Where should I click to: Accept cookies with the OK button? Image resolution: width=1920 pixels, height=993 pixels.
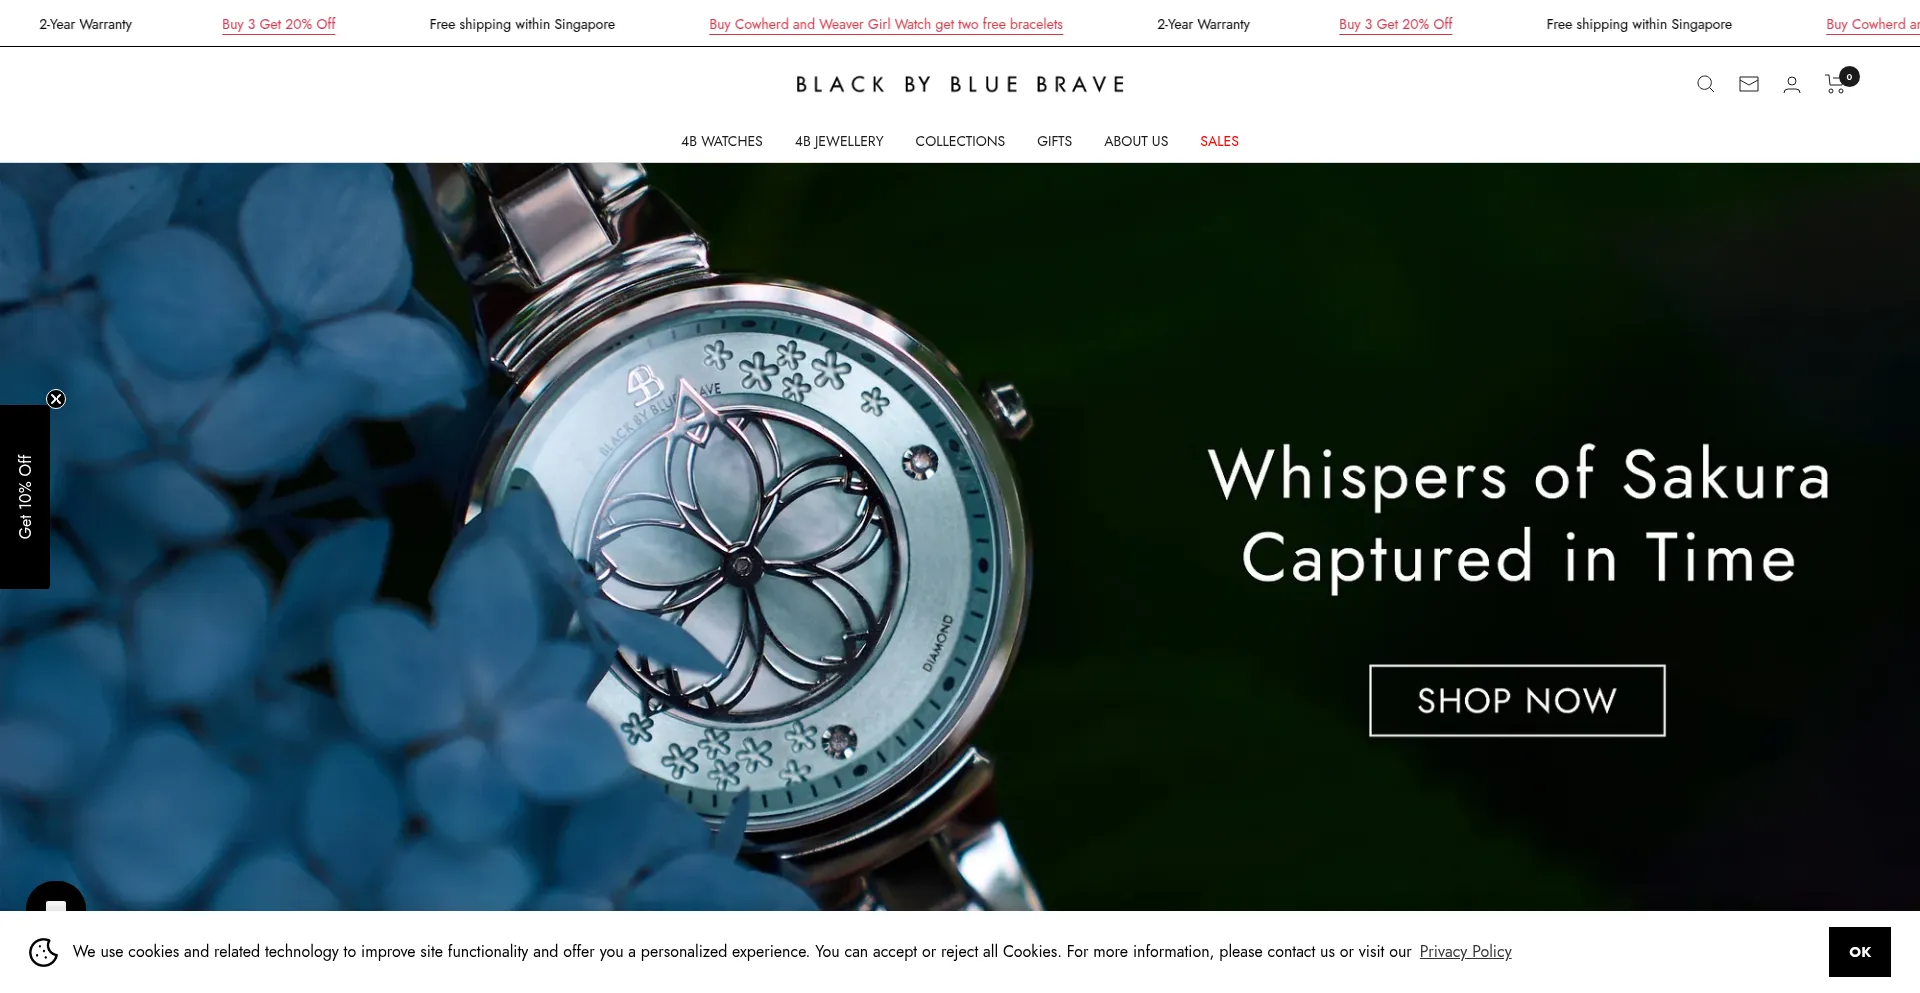[x=1859, y=952]
